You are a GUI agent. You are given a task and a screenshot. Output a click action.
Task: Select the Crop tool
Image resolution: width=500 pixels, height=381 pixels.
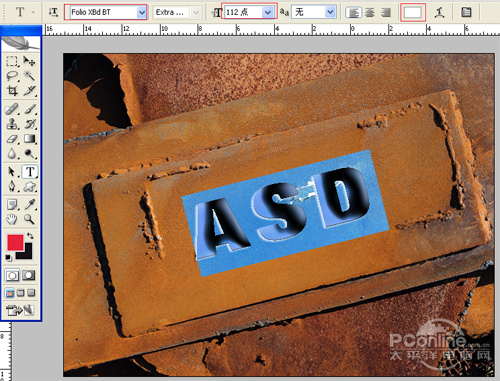coord(12,91)
